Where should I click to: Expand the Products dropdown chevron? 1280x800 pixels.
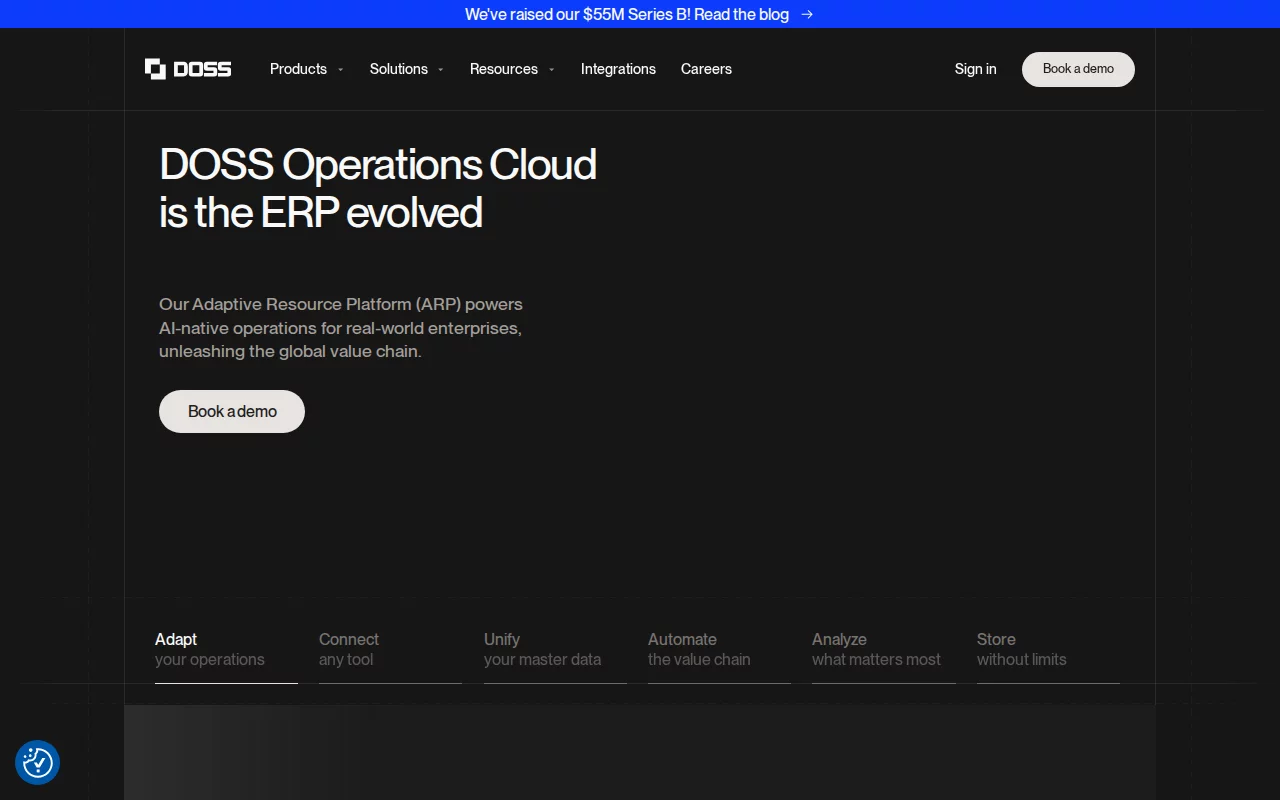pos(340,70)
